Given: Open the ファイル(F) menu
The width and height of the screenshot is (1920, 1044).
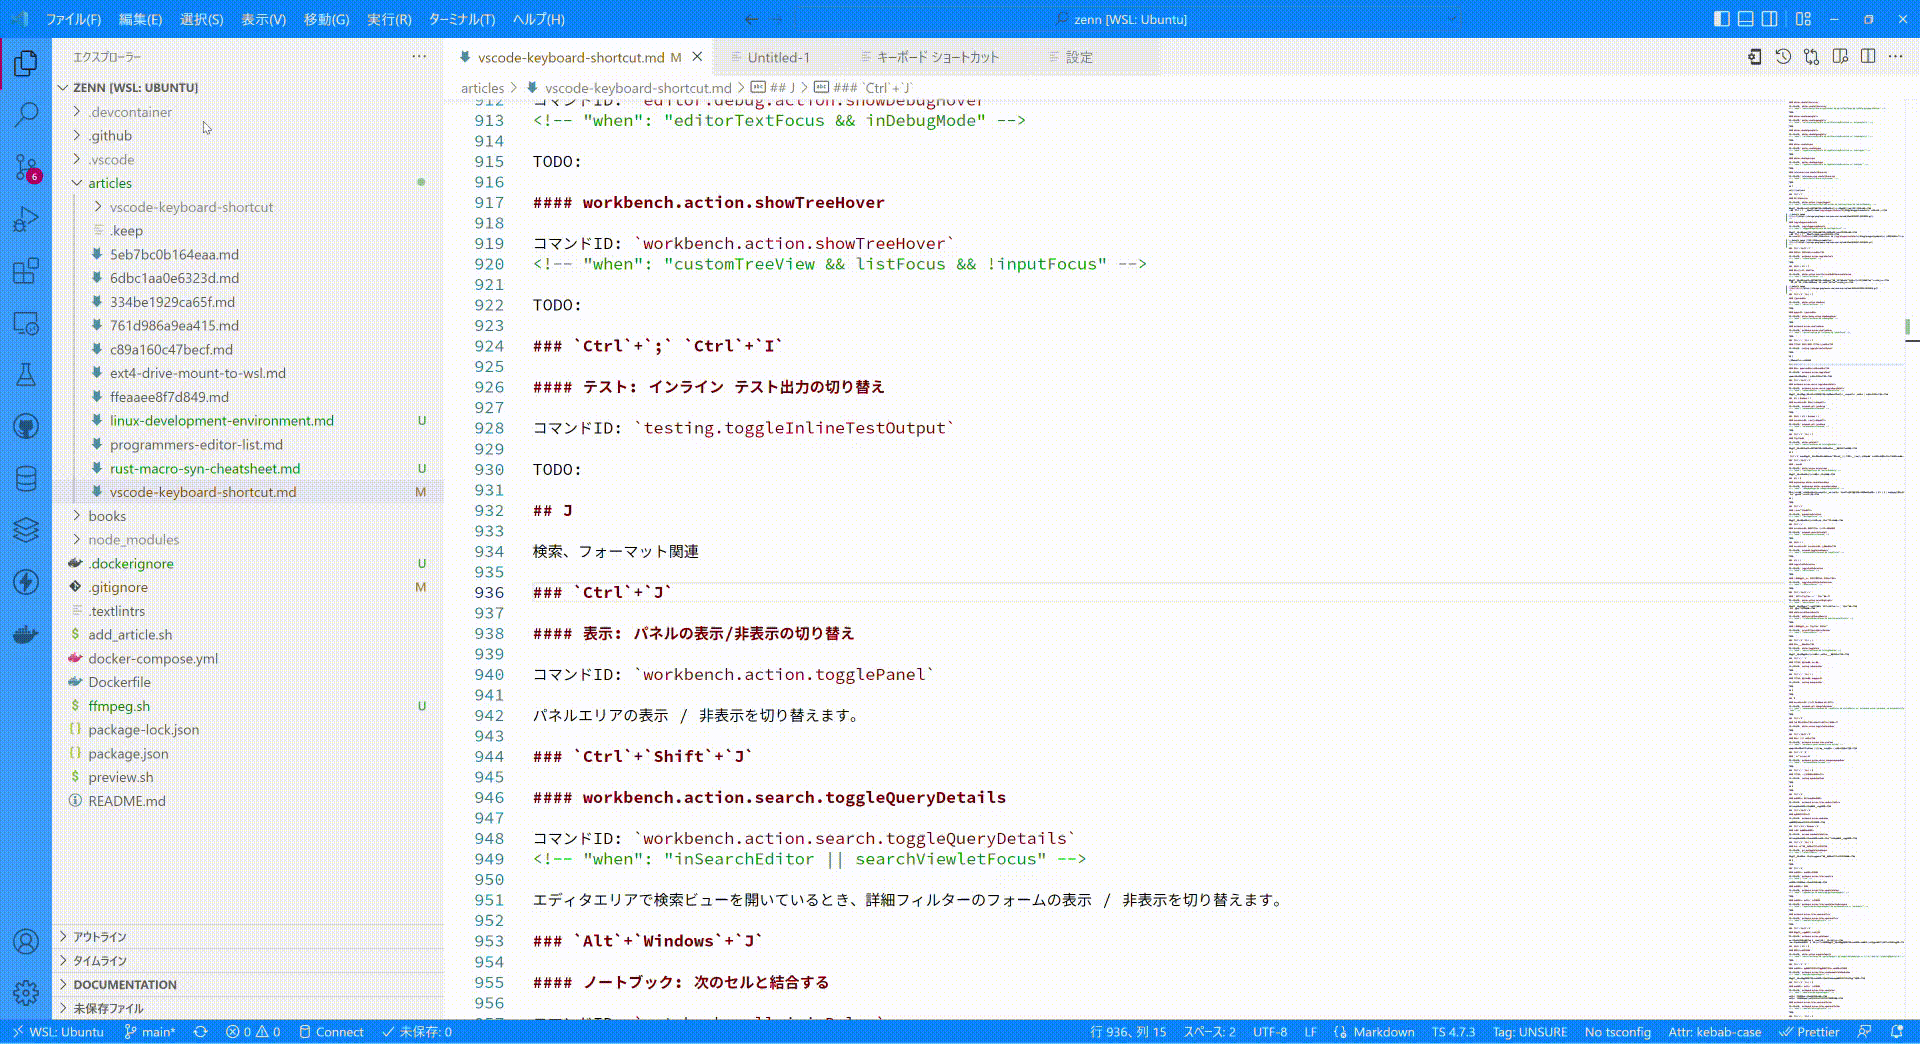Looking at the screenshot, I should (73, 19).
